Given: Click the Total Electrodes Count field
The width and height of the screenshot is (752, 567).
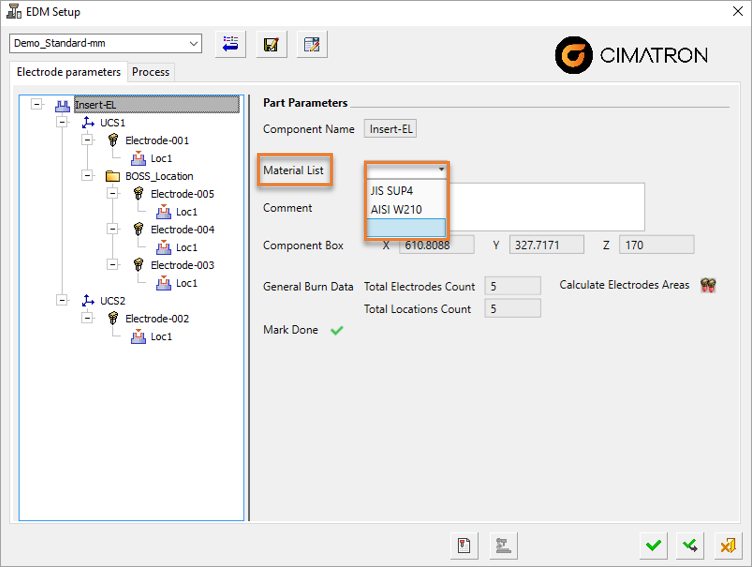Looking at the screenshot, I should click(x=512, y=286).
